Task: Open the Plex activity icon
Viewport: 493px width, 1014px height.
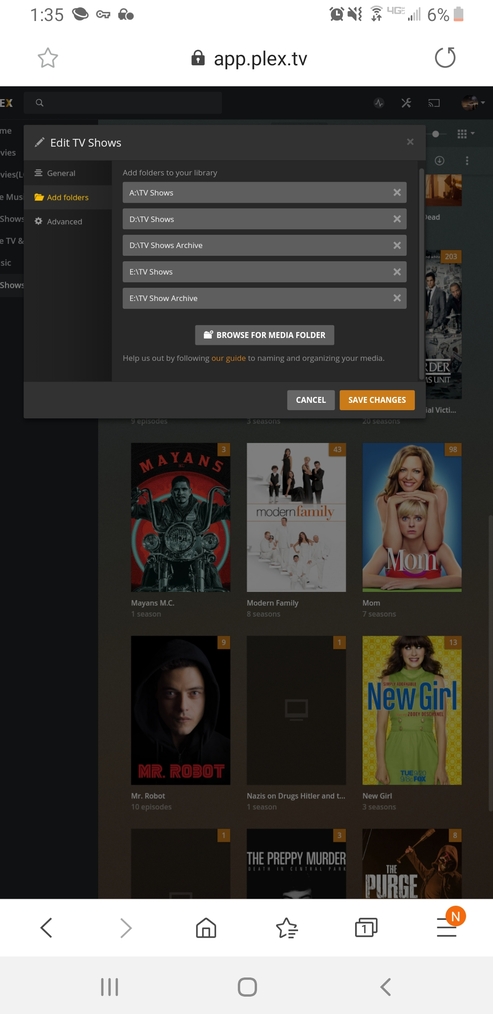Action: tap(379, 103)
